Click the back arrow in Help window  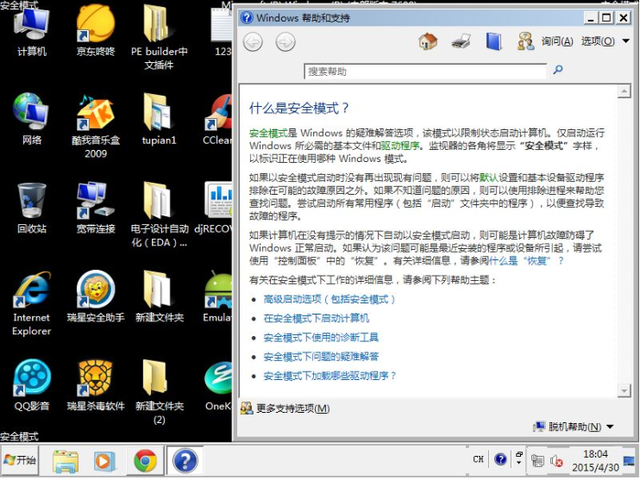tap(253, 42)
